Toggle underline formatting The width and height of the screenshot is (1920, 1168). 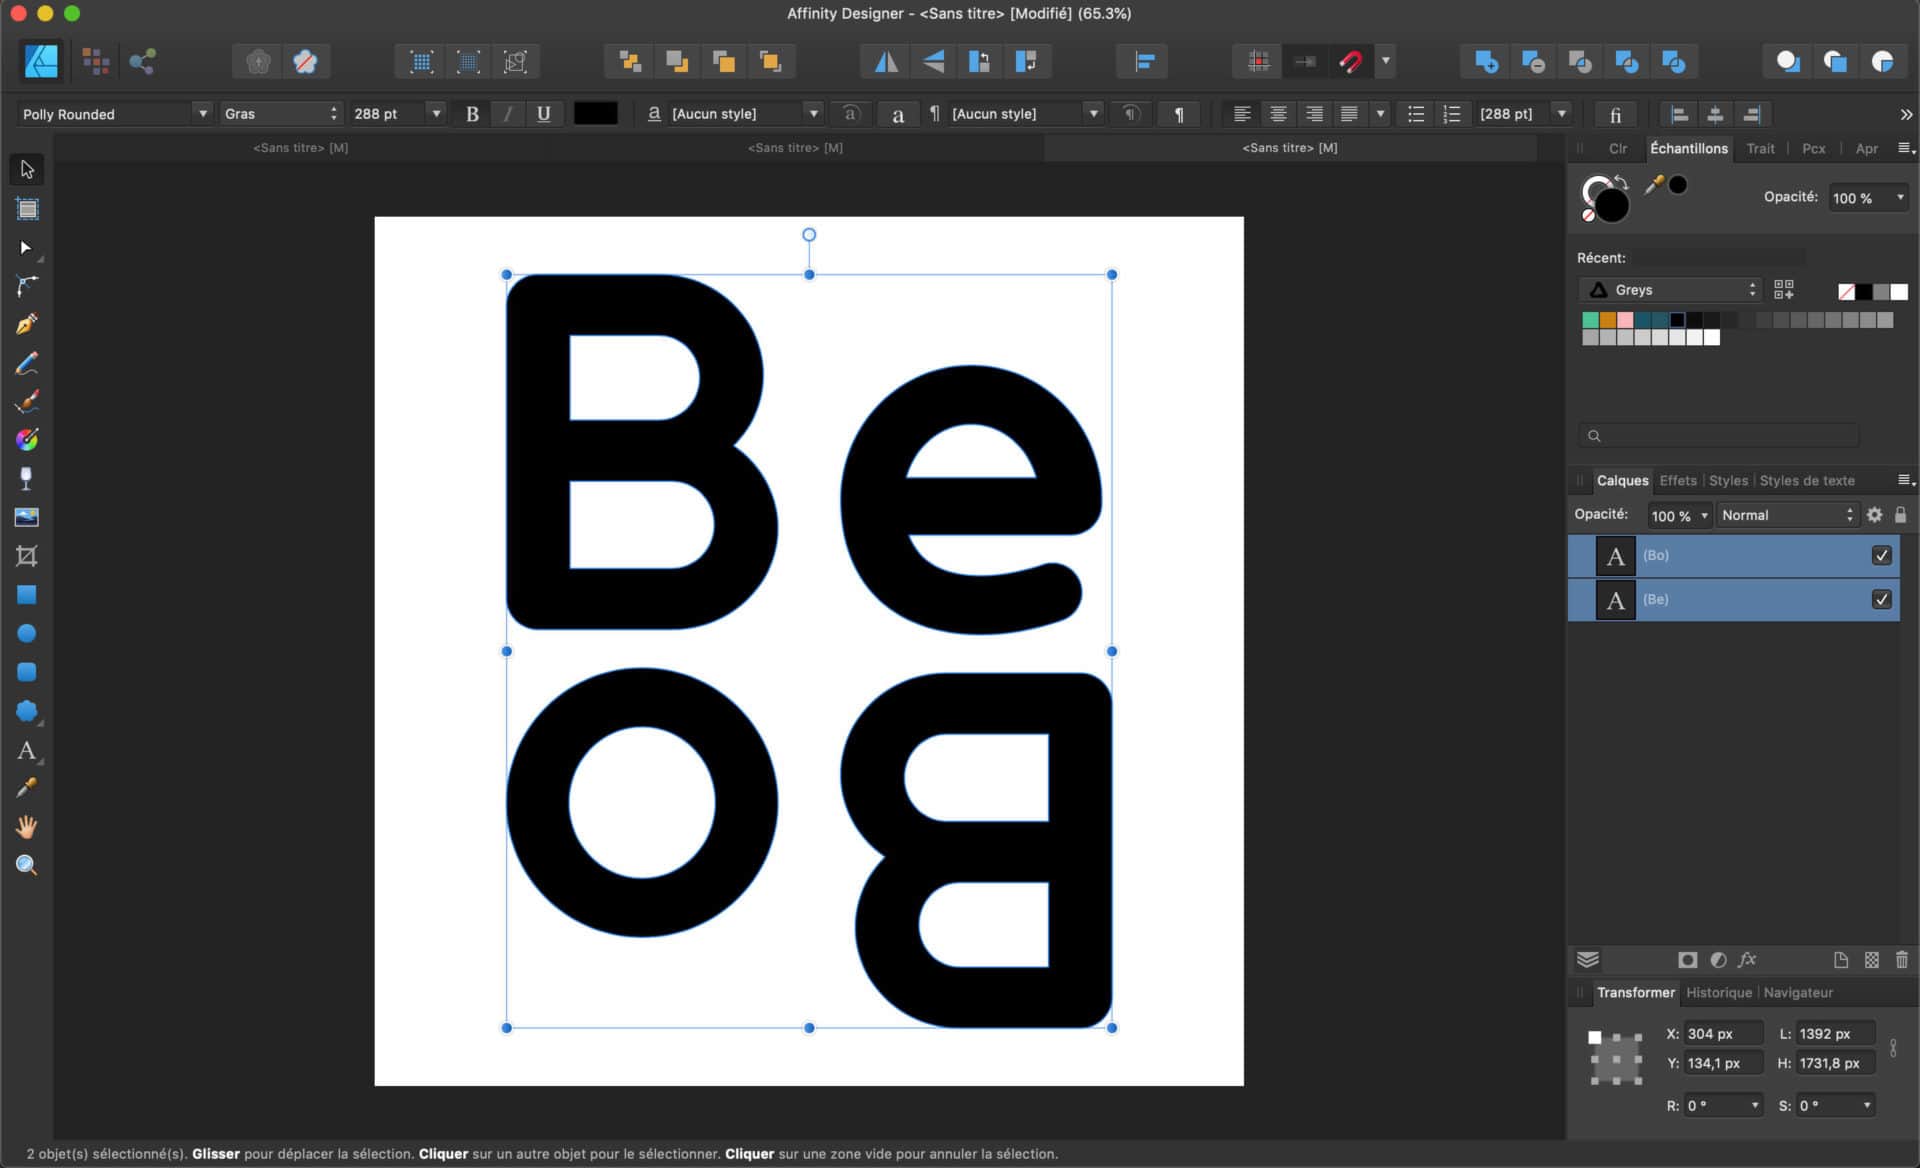tap(544, 113)
